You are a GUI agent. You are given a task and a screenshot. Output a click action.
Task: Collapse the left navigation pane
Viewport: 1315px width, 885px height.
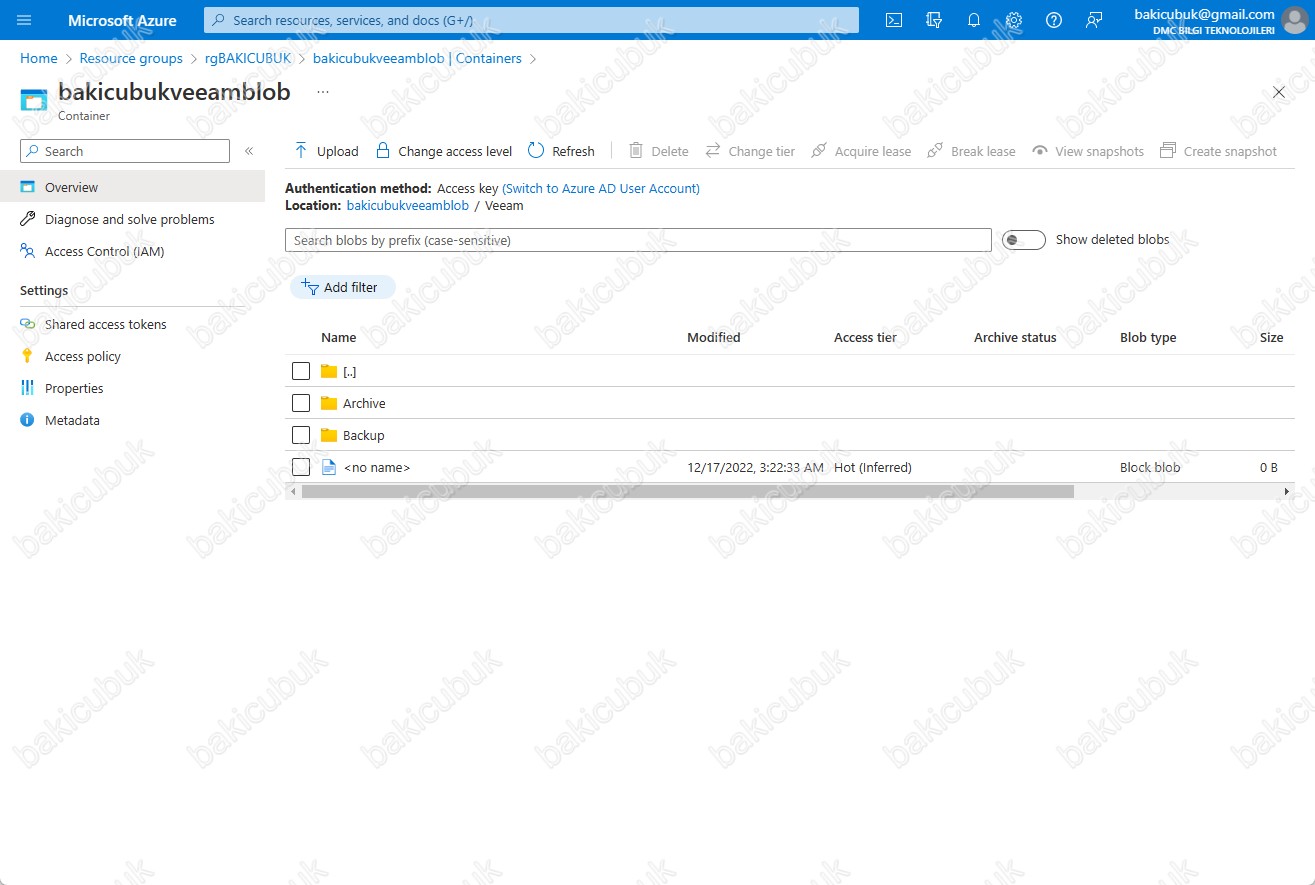click(x=249, y=151)
